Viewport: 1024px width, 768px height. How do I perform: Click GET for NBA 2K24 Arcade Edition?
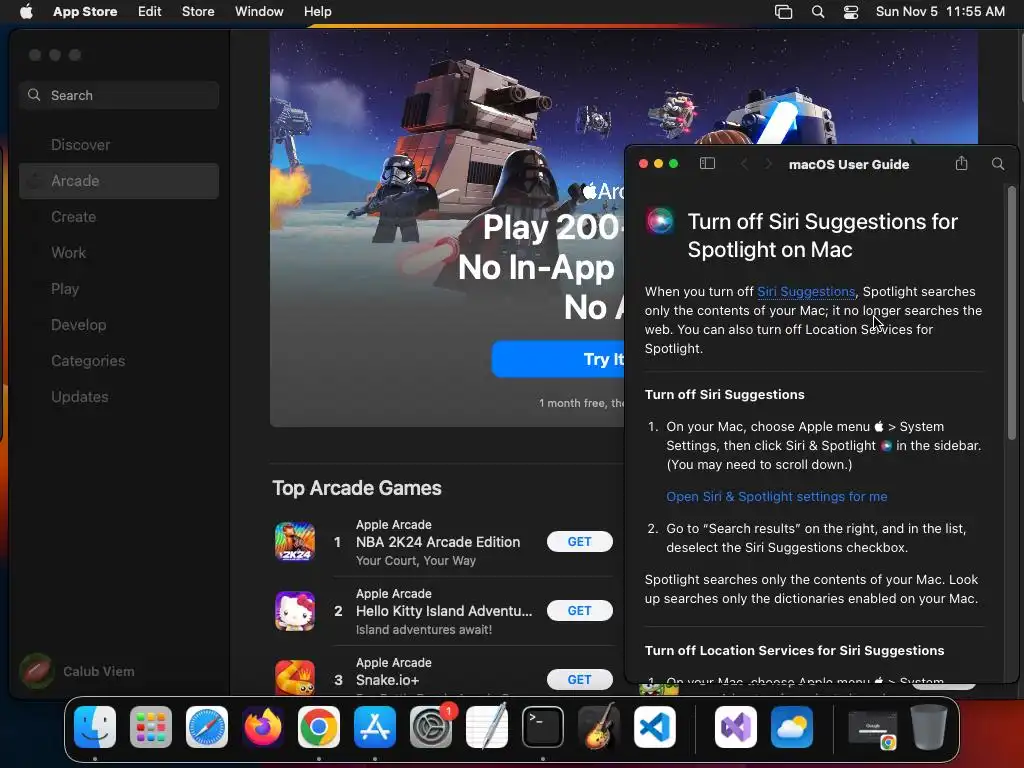coord(579,541)
